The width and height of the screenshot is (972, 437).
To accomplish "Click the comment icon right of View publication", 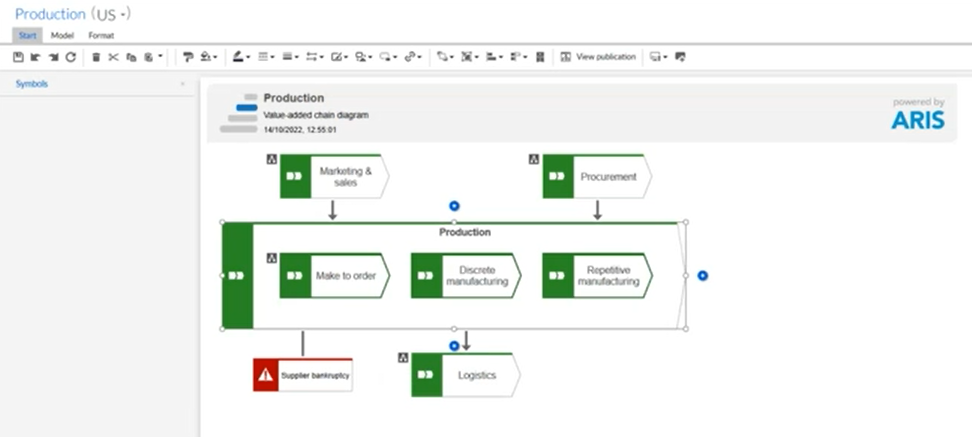I will coord(681,57).
